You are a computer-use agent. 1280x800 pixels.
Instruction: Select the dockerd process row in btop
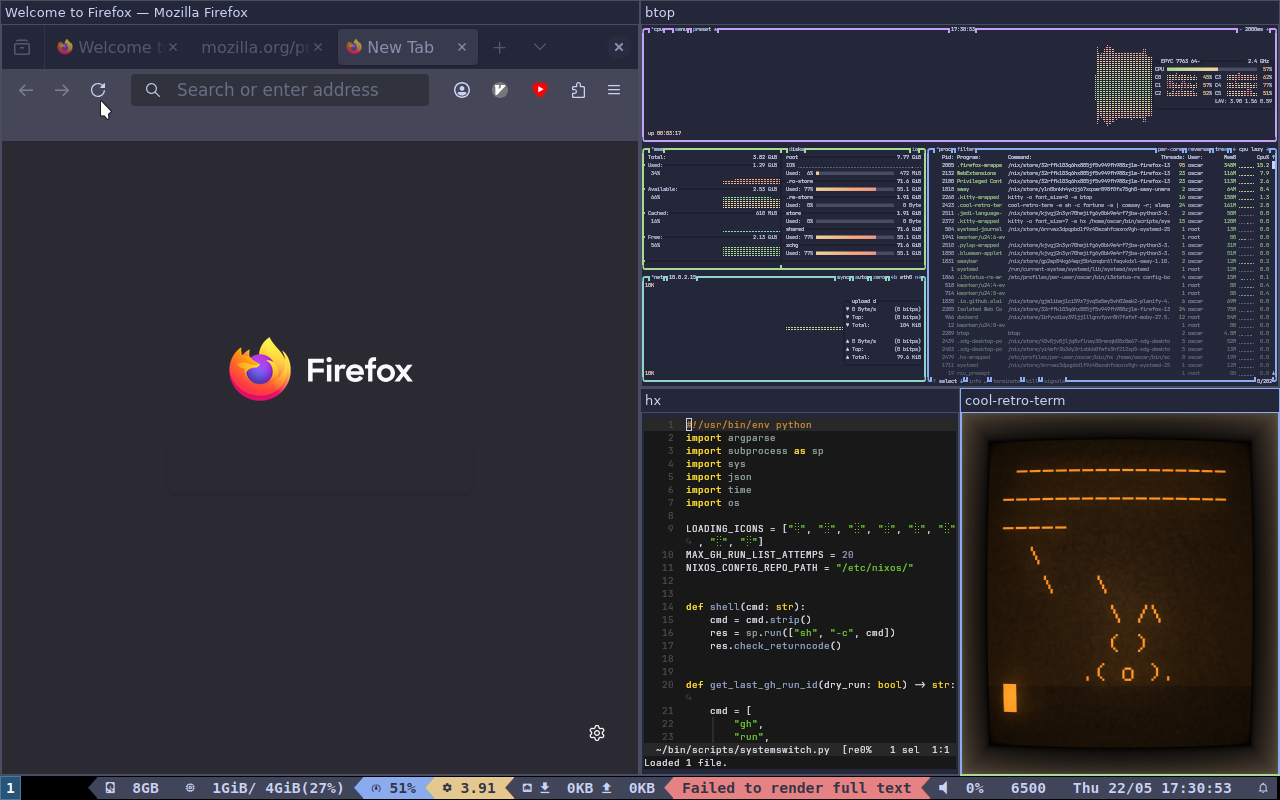[1105, 317]
